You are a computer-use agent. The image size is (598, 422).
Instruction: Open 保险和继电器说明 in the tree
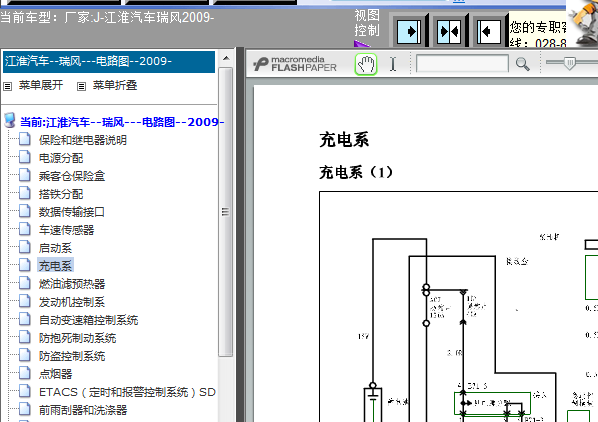82,140
